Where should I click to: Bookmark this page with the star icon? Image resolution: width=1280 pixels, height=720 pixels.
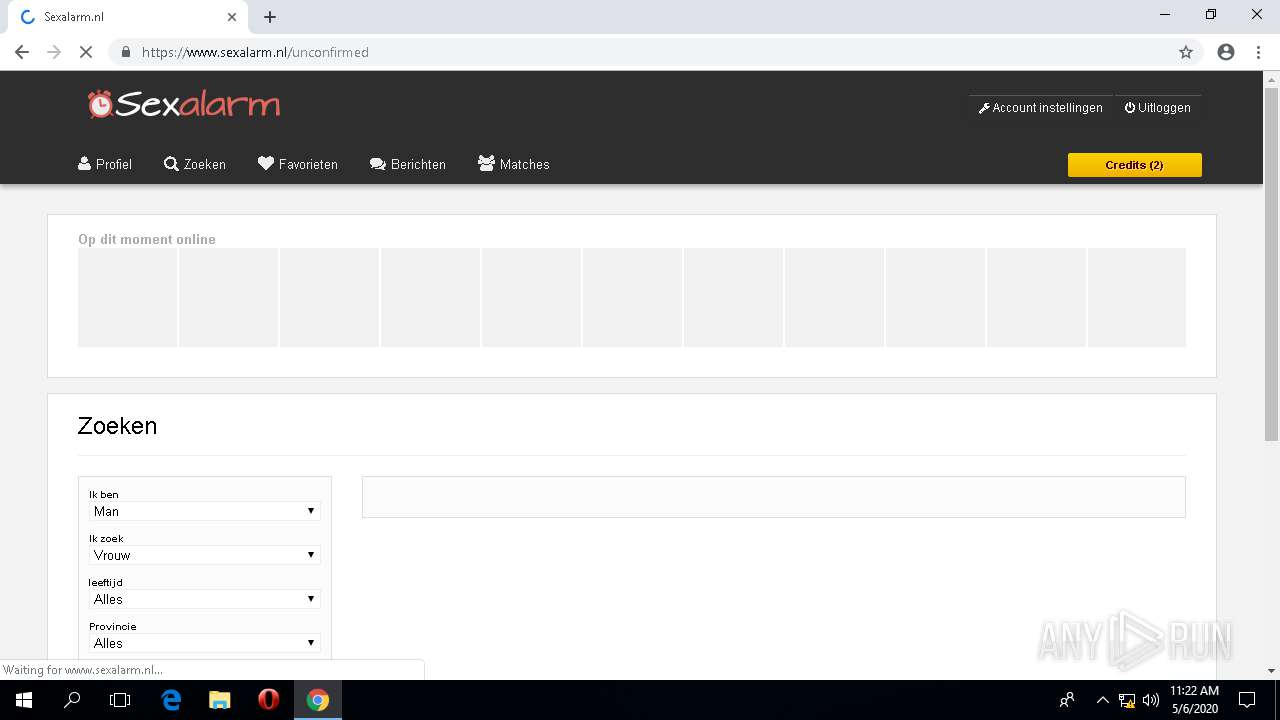[x=1186, y=52]
